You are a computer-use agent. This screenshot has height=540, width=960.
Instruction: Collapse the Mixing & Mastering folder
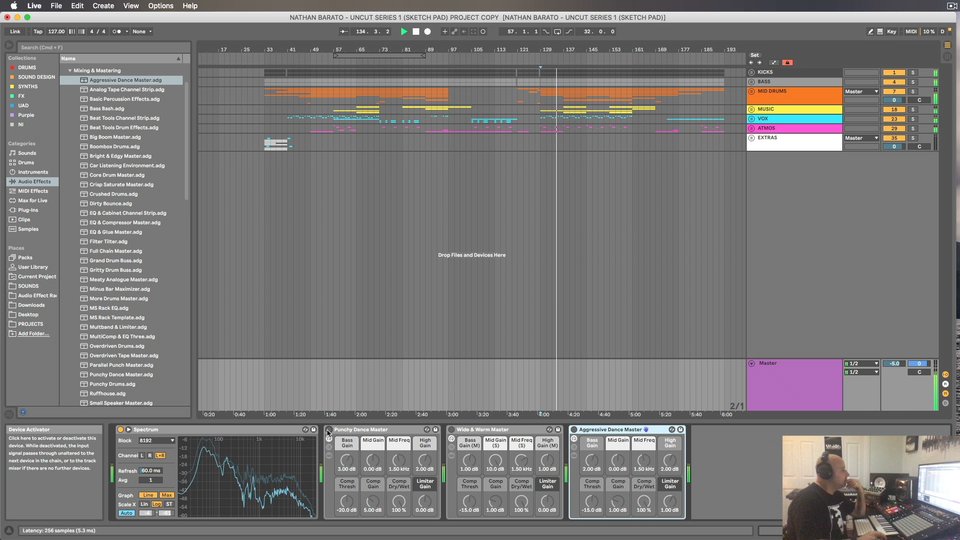coord(70,70)
